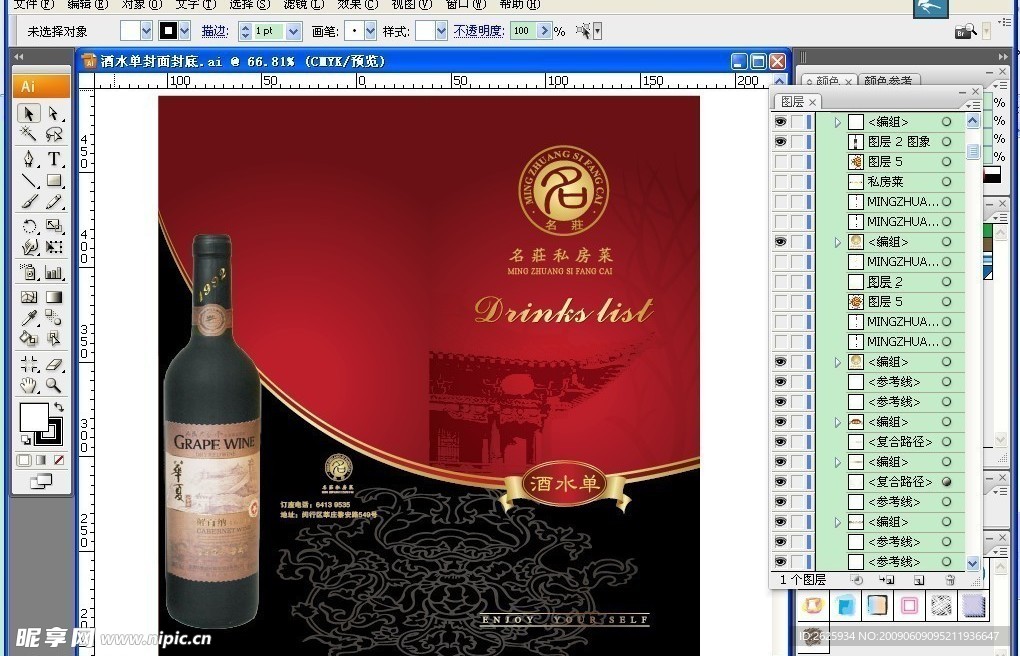Toggle visibility eye of 图层 2 图象 layer
This screenshot has height=656, width=1020.
click(x=781, y=141)
